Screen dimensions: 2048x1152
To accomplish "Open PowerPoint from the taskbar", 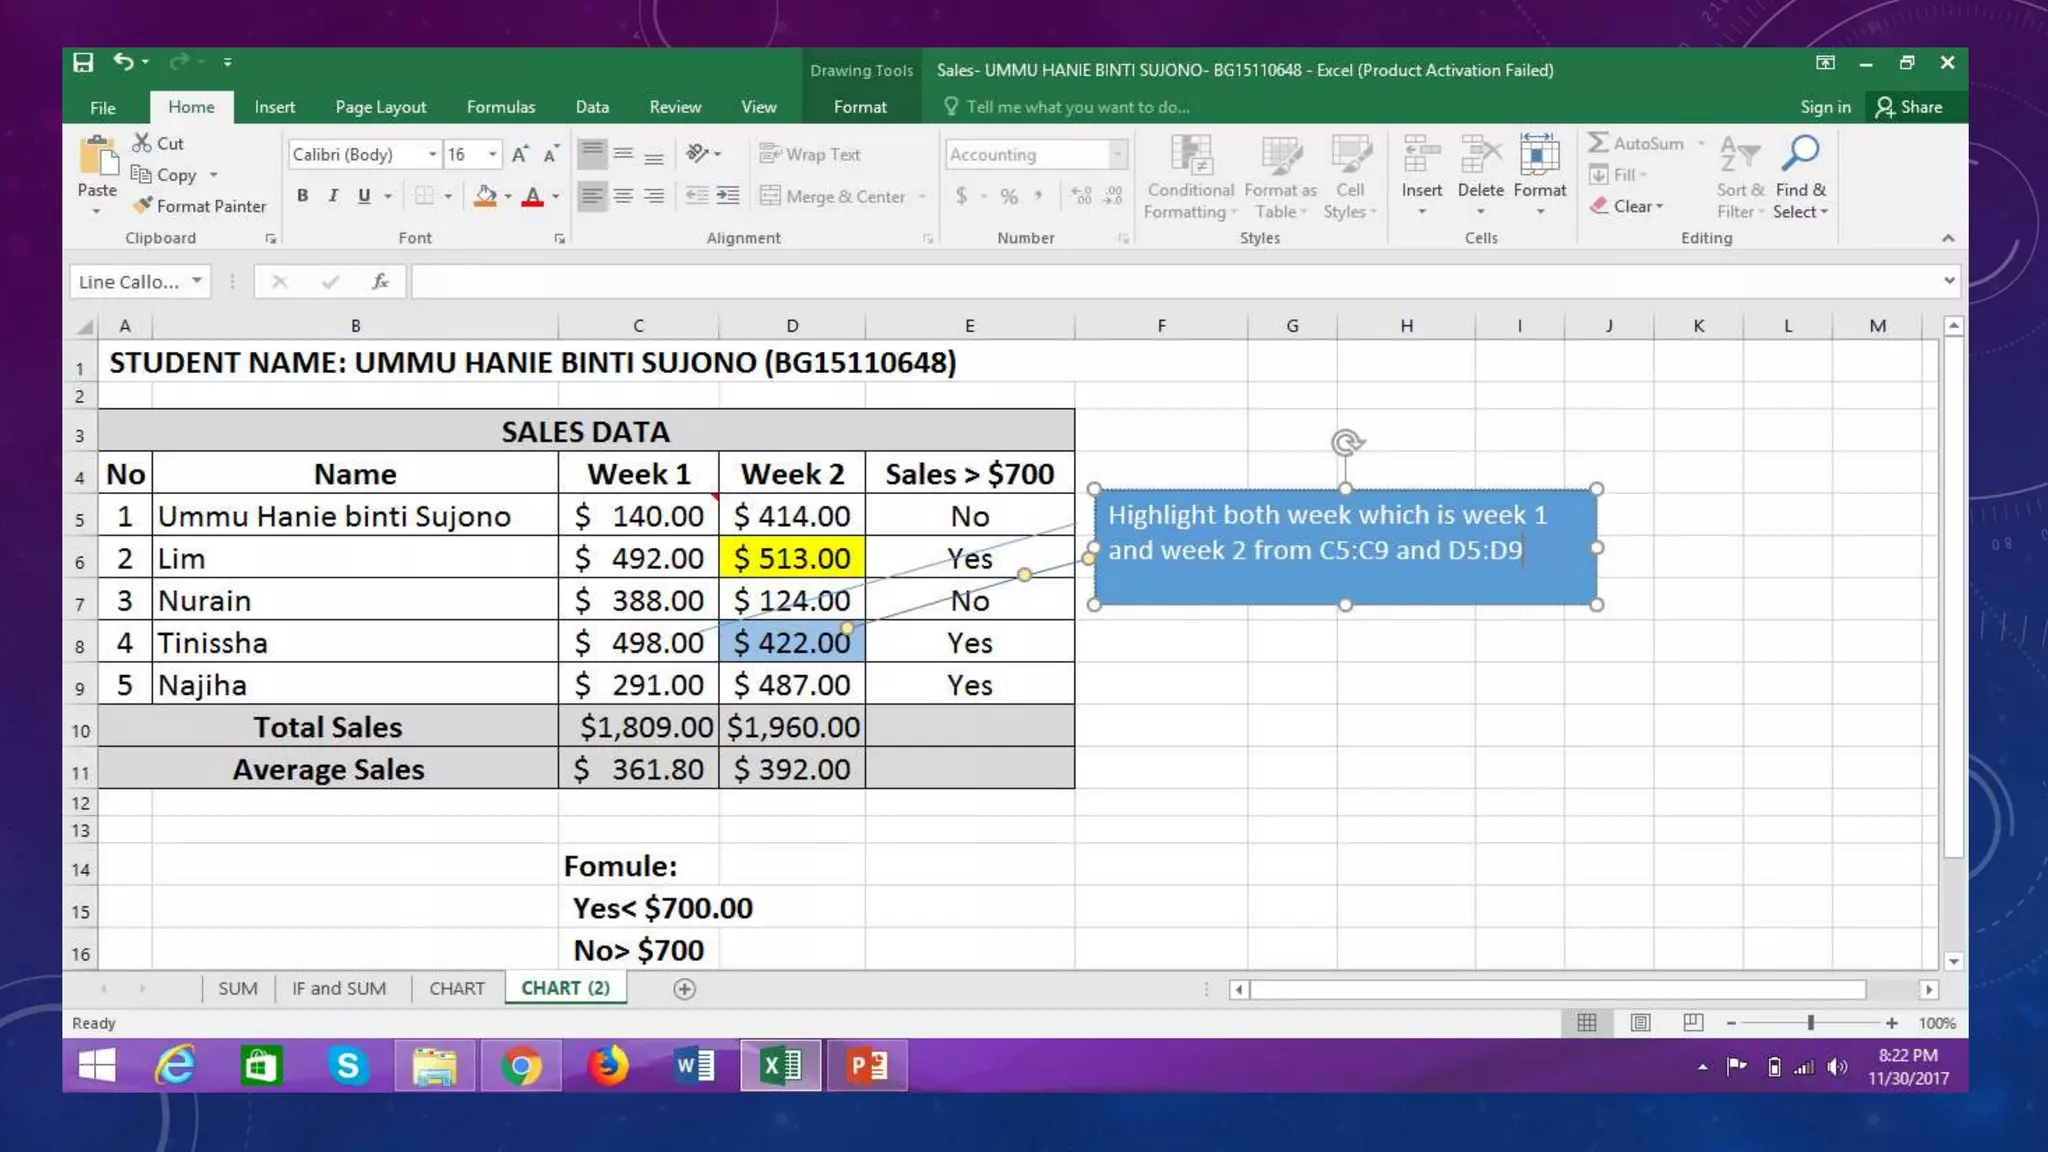I will click(867, 1066).
